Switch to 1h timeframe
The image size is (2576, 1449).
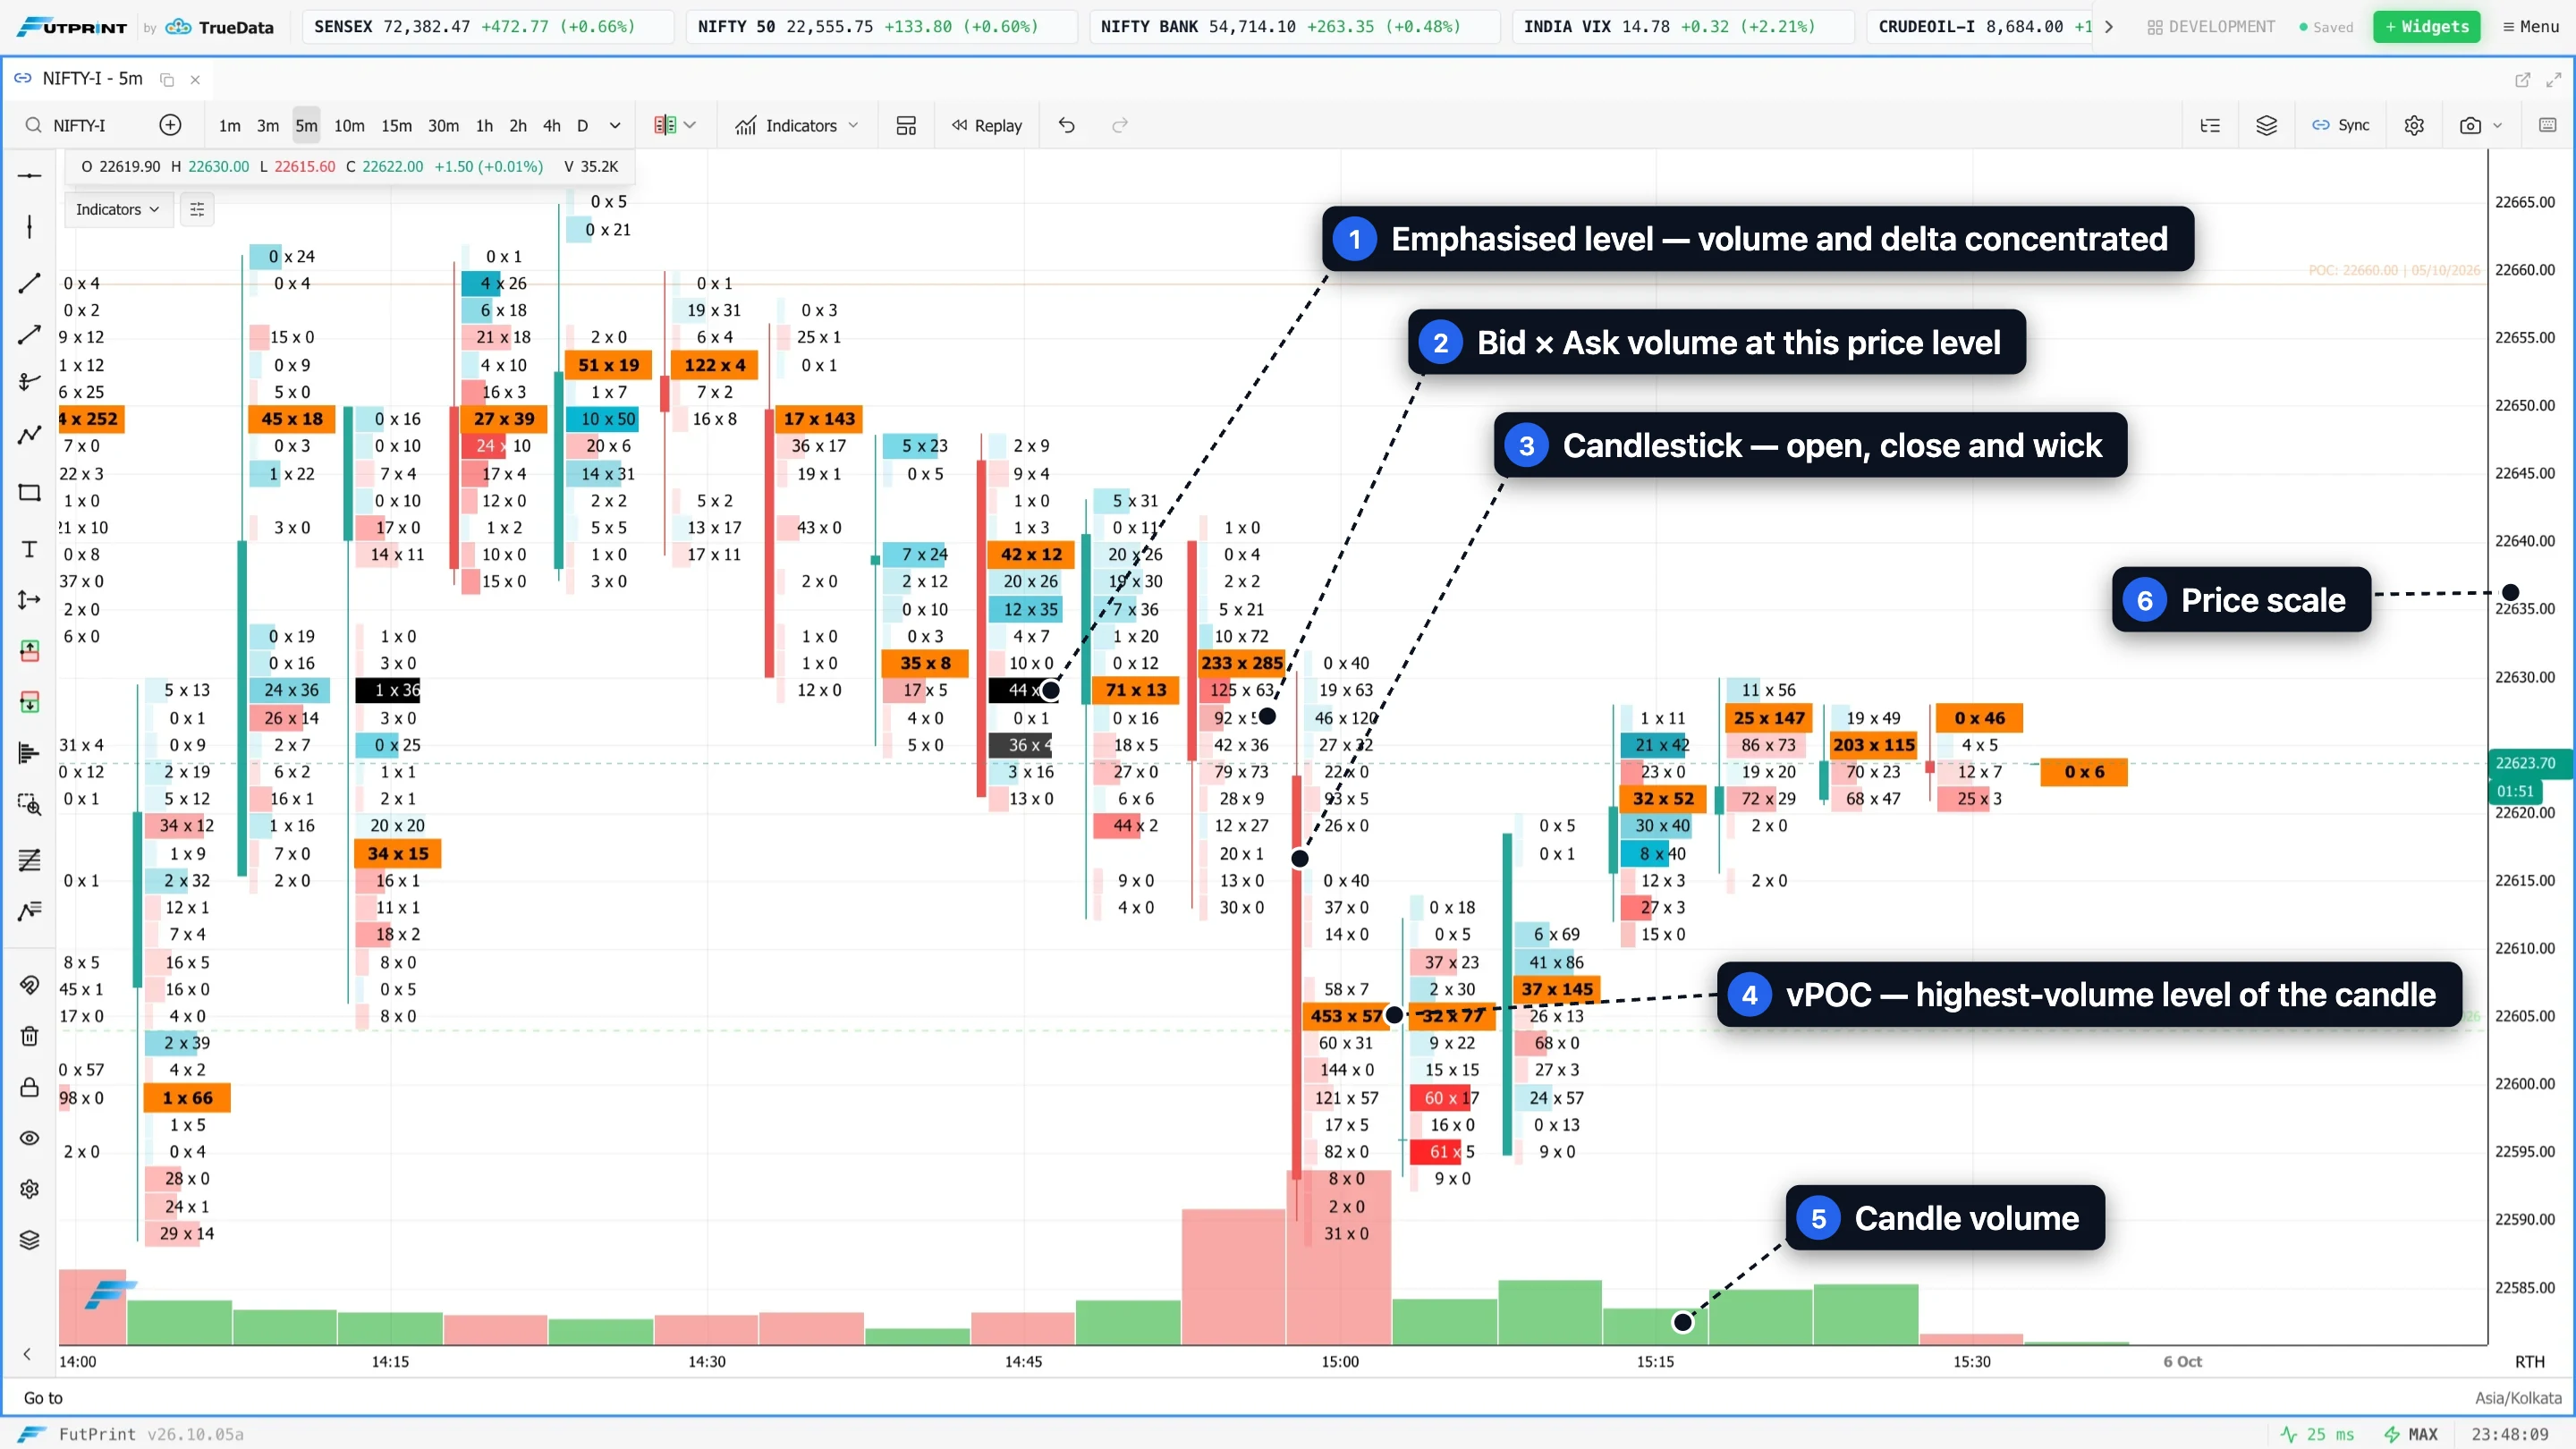[x=484, y=125]
